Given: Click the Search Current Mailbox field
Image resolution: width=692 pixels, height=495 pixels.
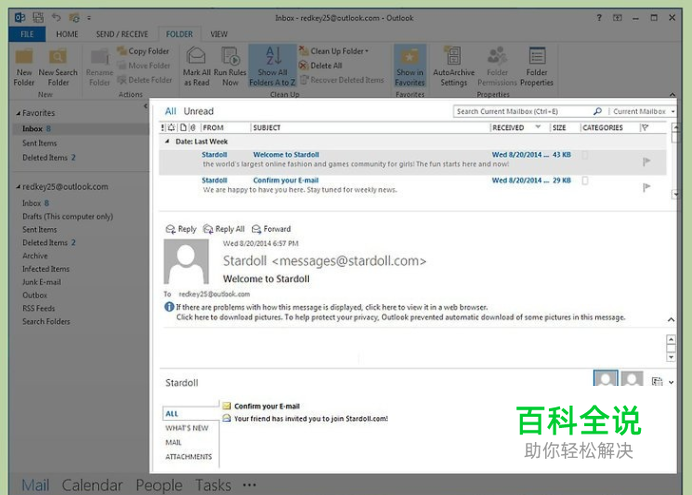Looking at the screenshot, I should point(523,111).
